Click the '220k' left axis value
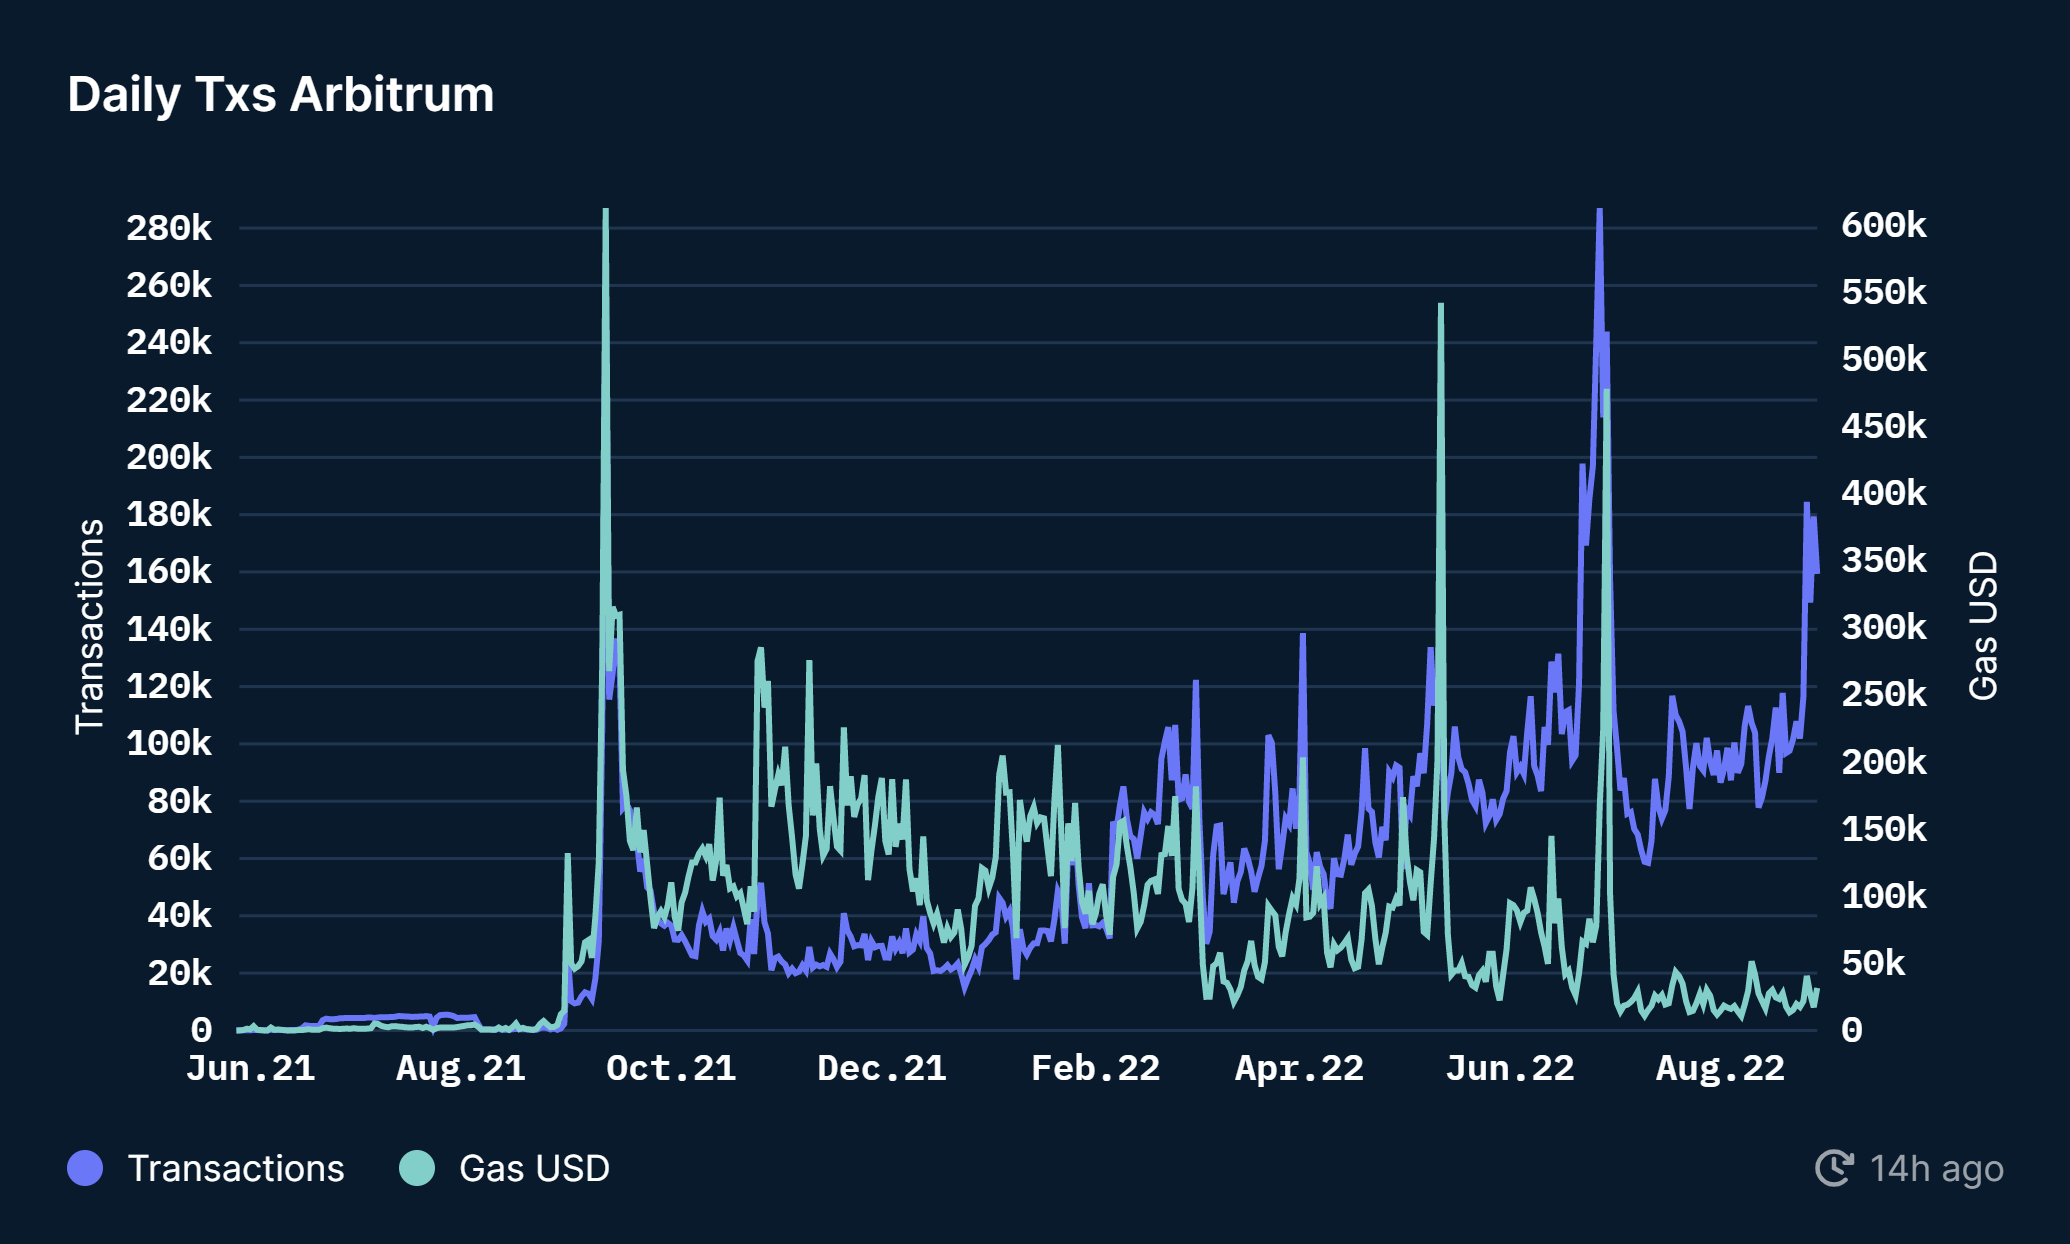This screenshot has width=2070, height=1244. [x=169, y=400]
